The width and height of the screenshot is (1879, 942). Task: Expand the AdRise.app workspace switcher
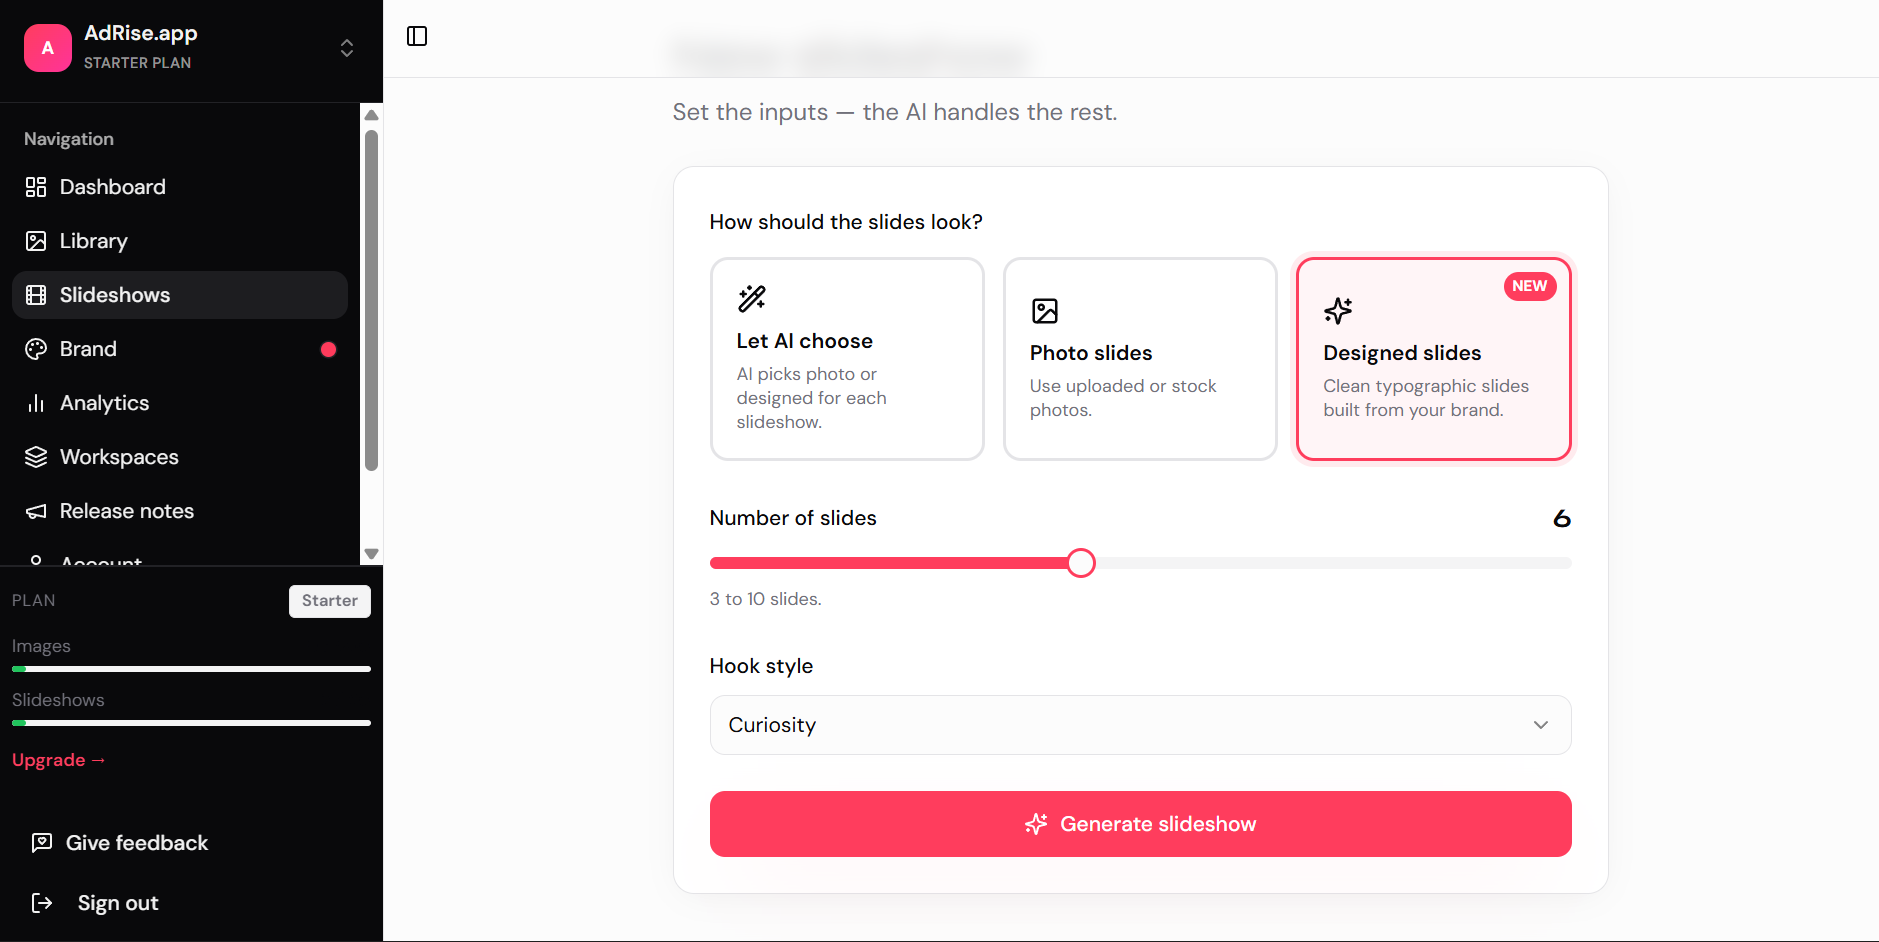347,48
